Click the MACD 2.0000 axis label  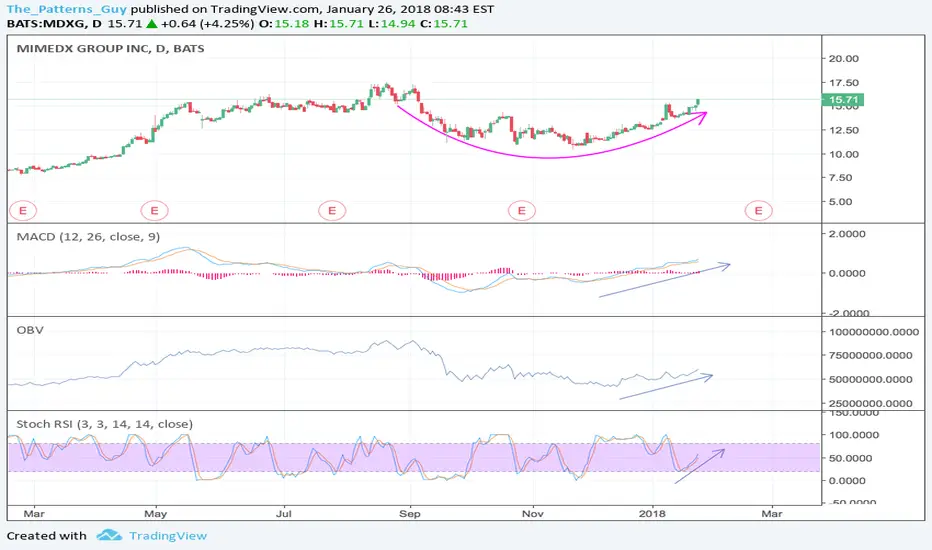point(847,234)
